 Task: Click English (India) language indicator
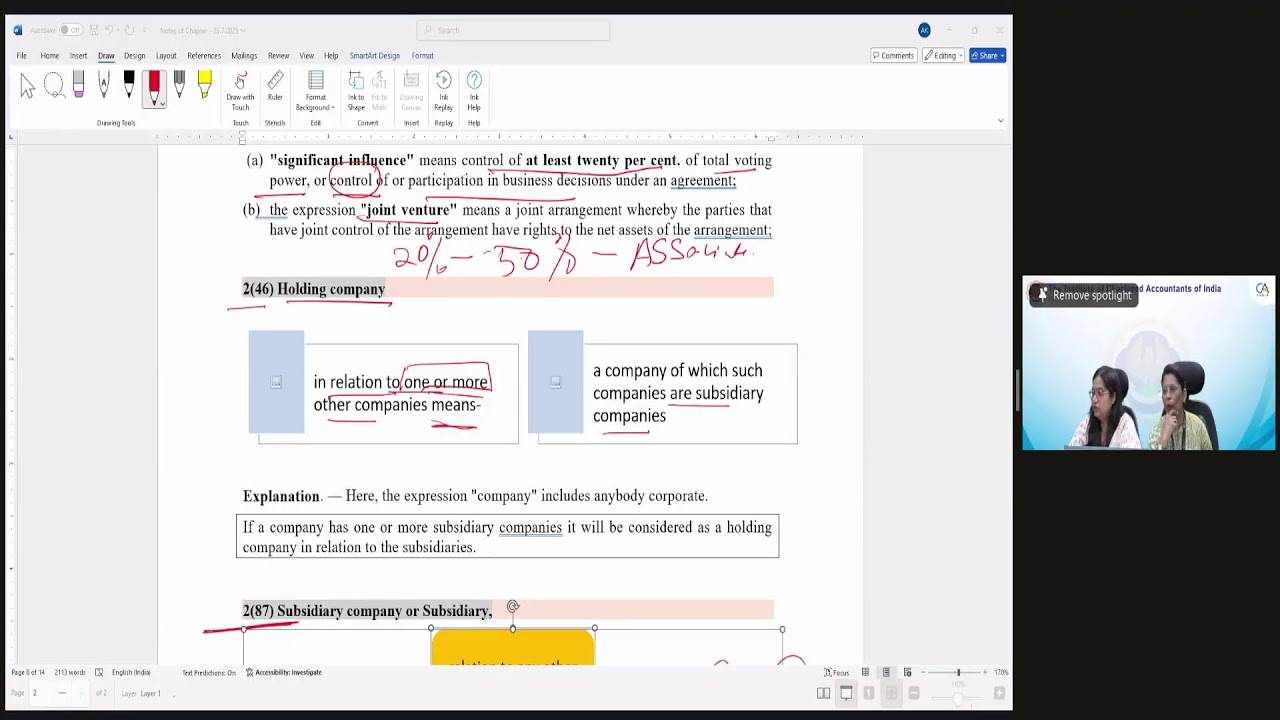[131, 673]
